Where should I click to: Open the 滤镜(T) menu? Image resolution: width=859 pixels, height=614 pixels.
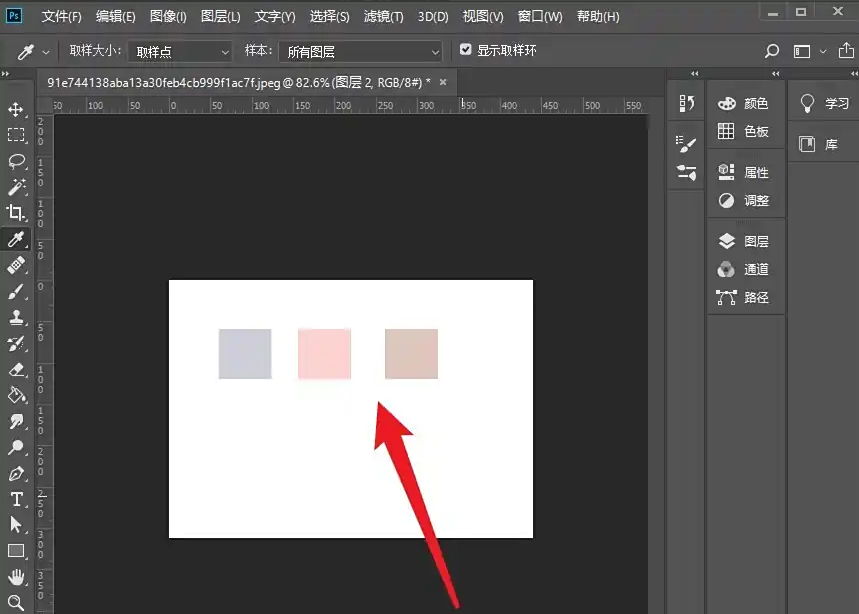pos(383,17)
